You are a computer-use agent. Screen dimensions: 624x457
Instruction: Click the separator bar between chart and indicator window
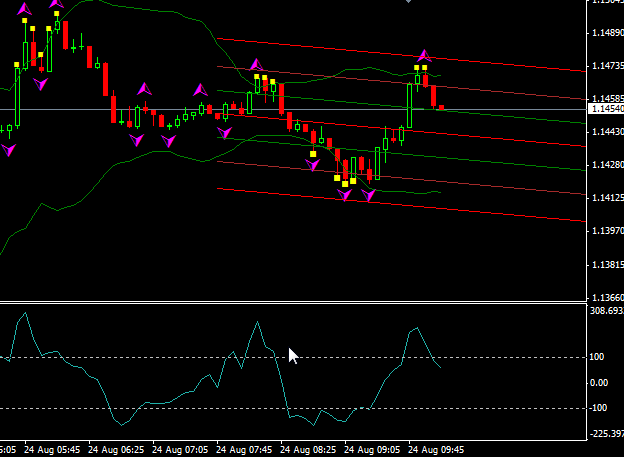coord(293,302)
